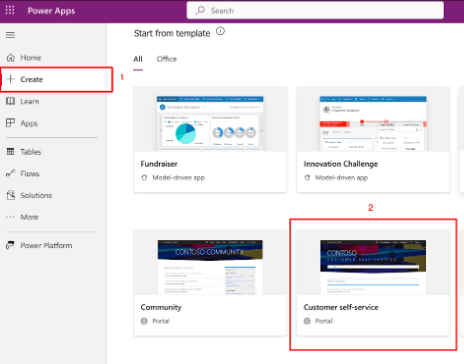Click the Create plus icon
Screen dimensions: 464x364
(11, 79)
